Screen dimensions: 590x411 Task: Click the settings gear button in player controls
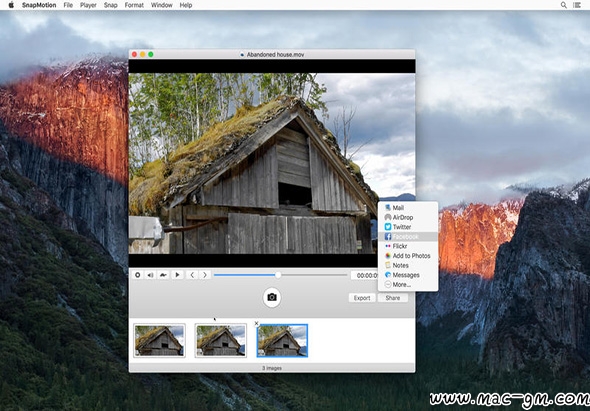tap(138, 275)
